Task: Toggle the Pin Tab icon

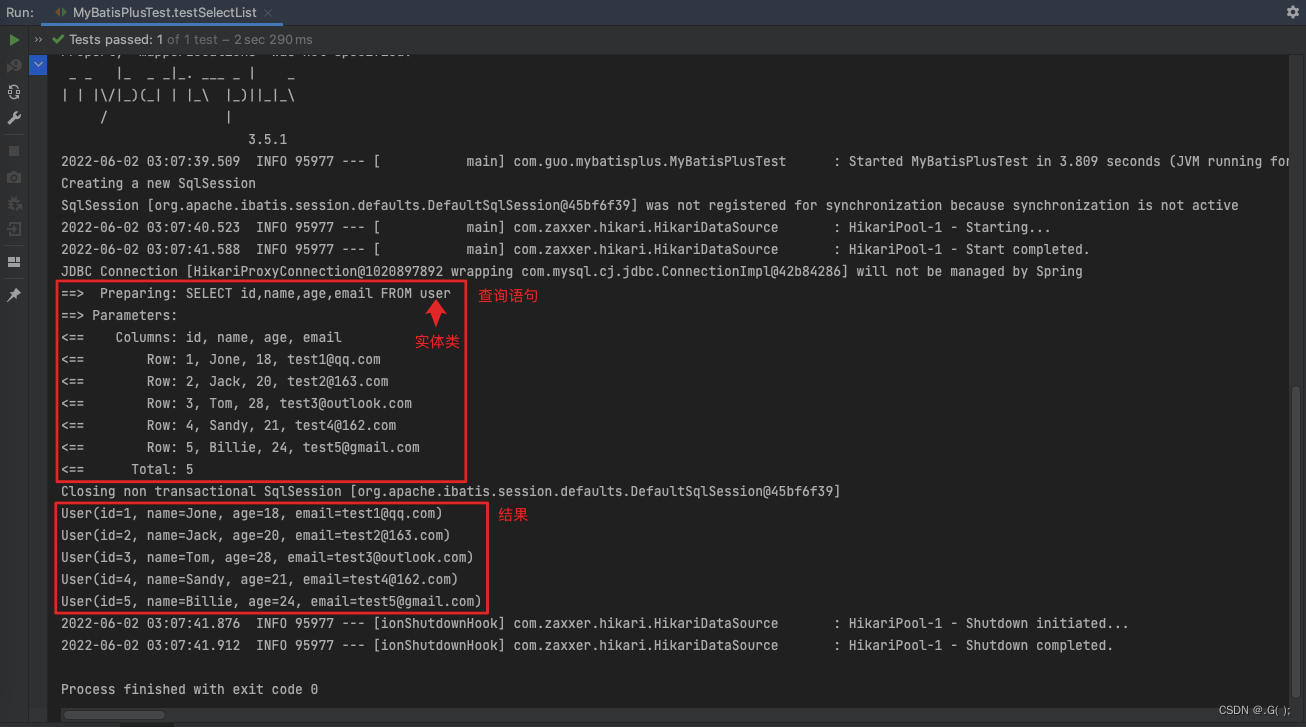Action: (14, 296)
